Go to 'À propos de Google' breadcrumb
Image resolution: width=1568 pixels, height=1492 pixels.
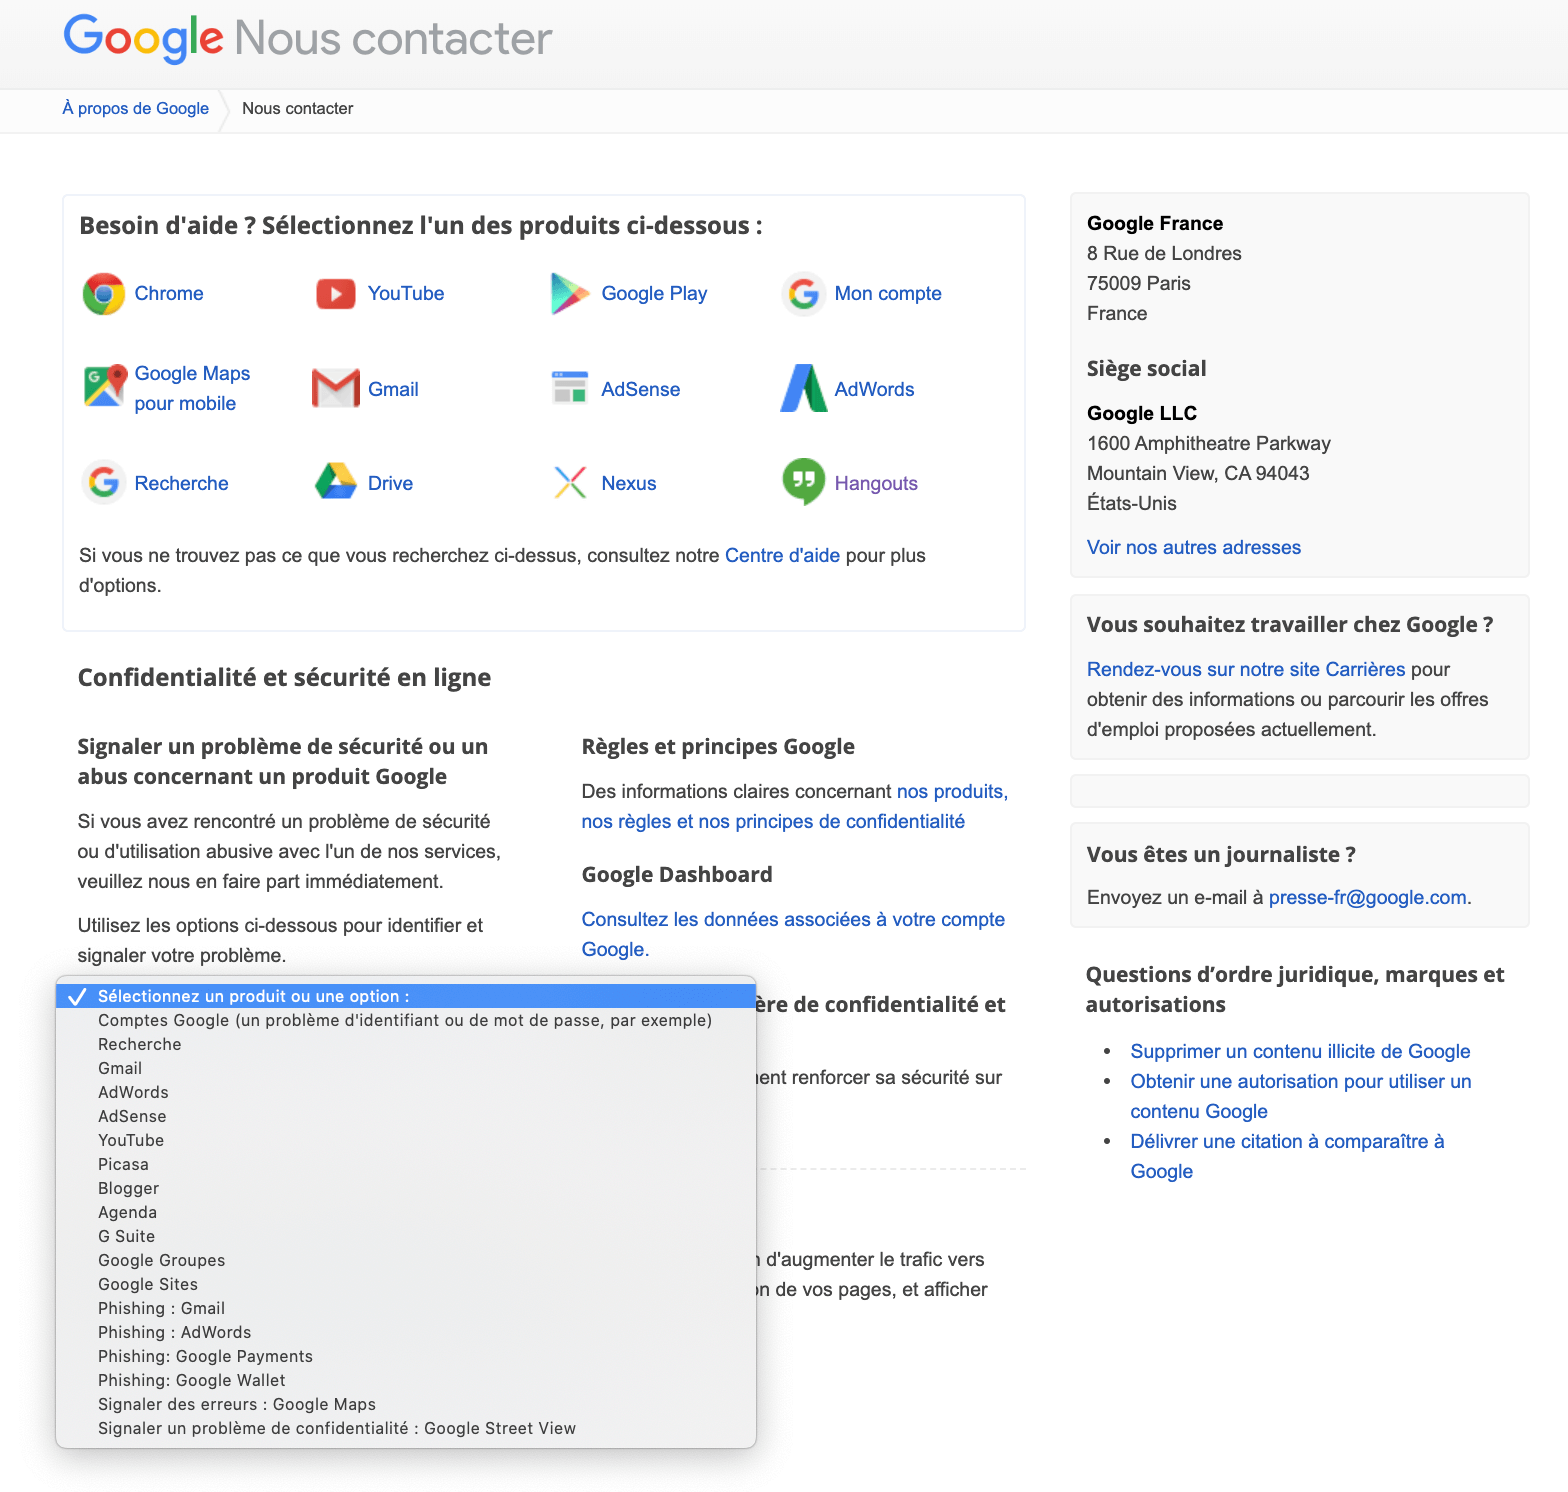tap(135, 108)
